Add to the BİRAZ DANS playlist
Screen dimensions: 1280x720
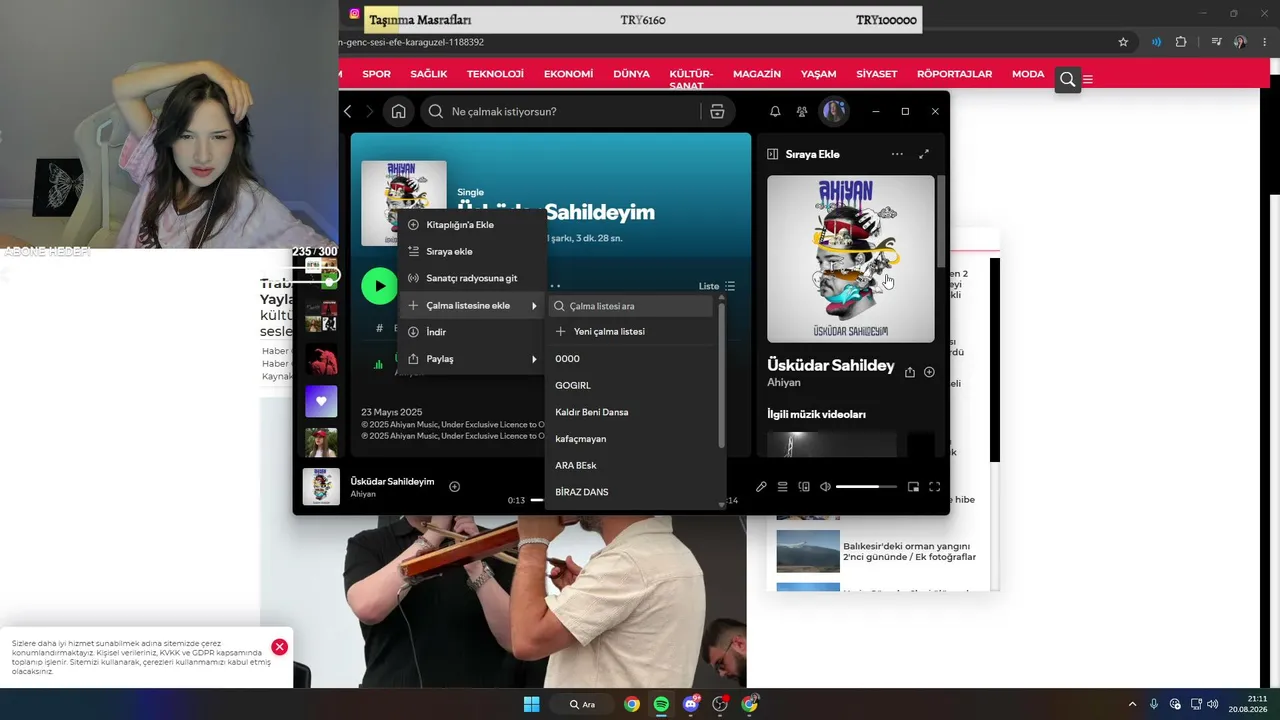pos(632,492)
